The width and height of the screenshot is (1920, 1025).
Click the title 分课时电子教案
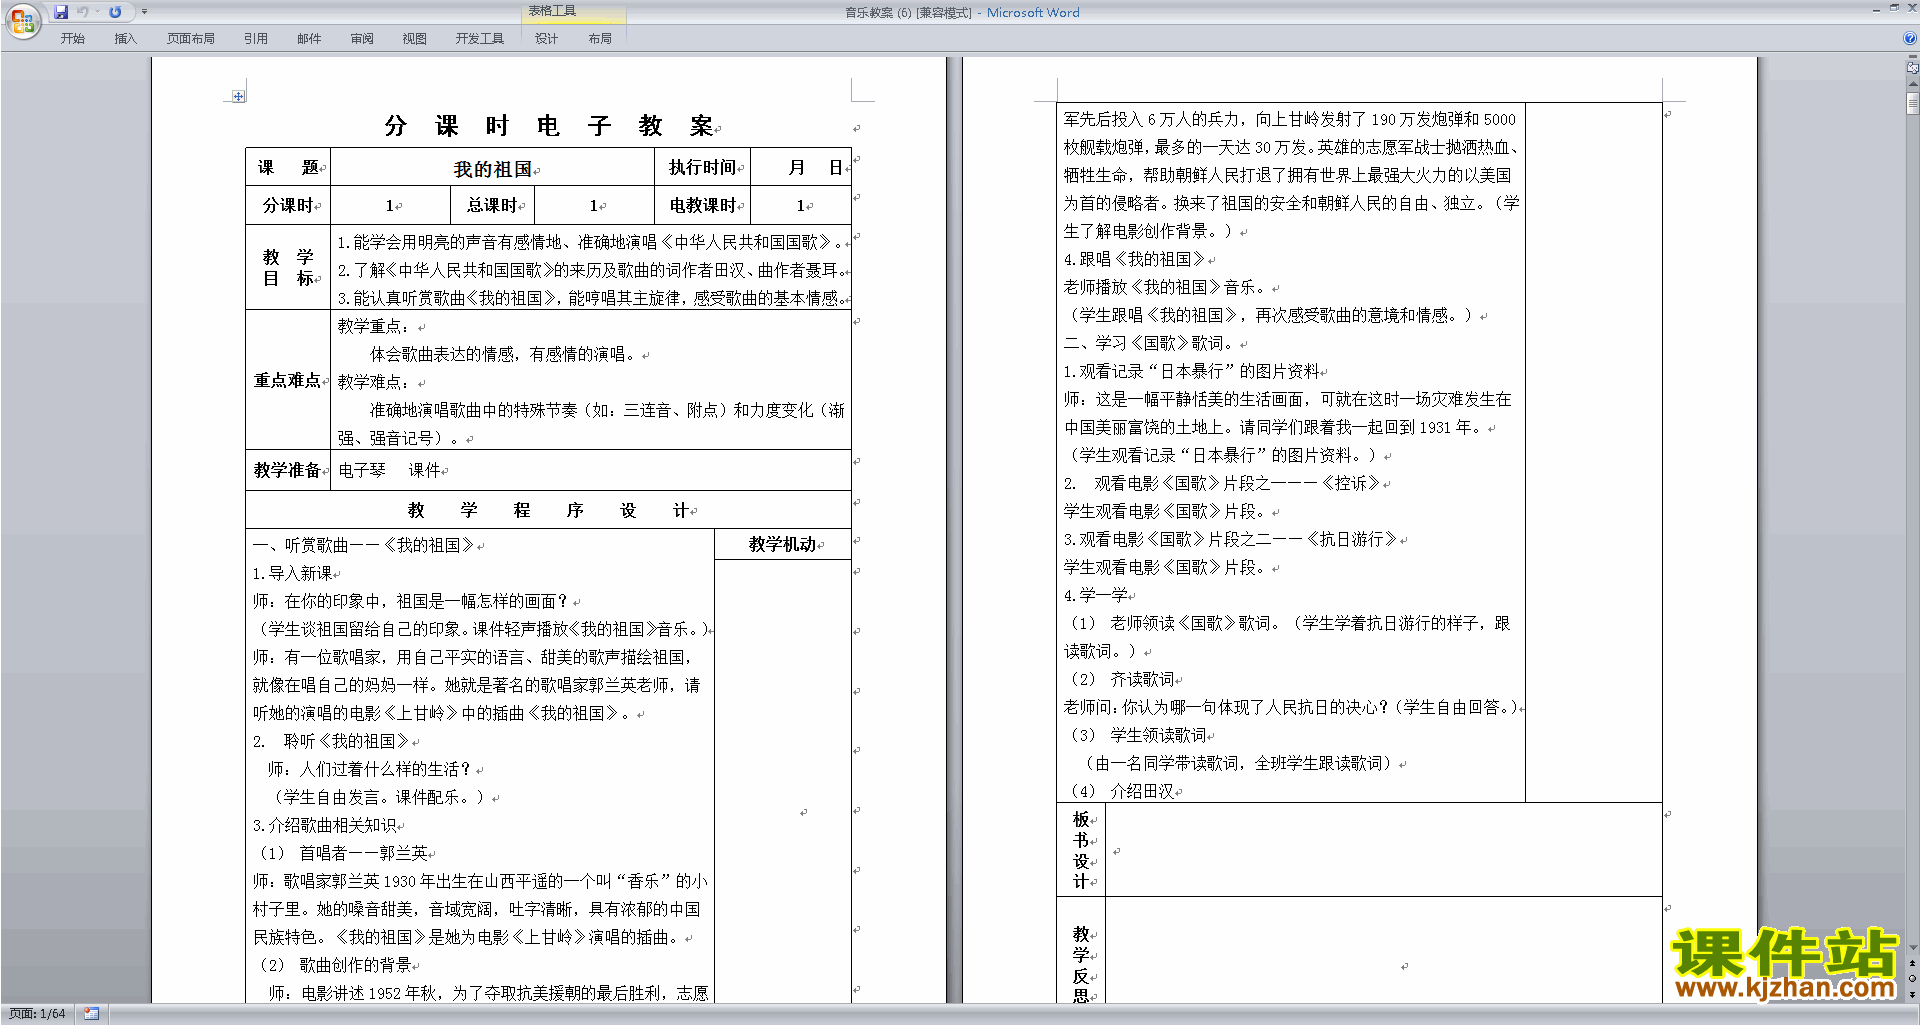[549, 126]
